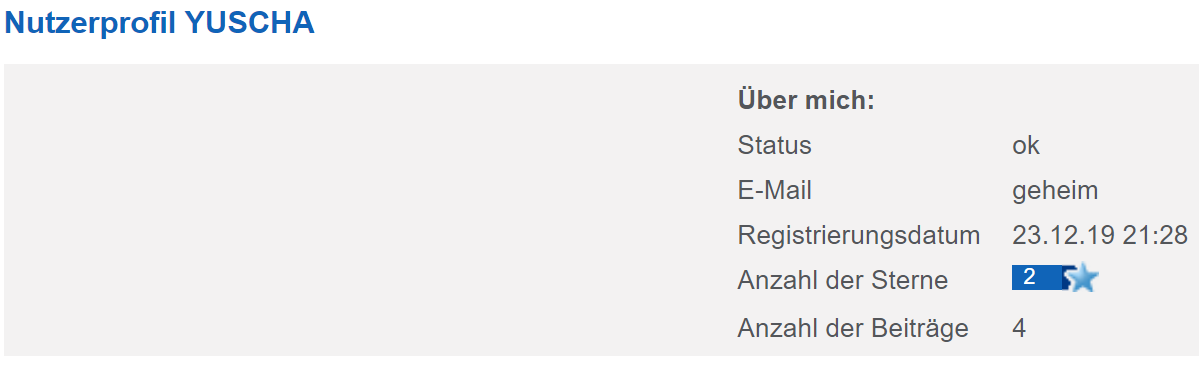Click the E-Mail label
The image size is (1199, 365).
click(775, 190)
